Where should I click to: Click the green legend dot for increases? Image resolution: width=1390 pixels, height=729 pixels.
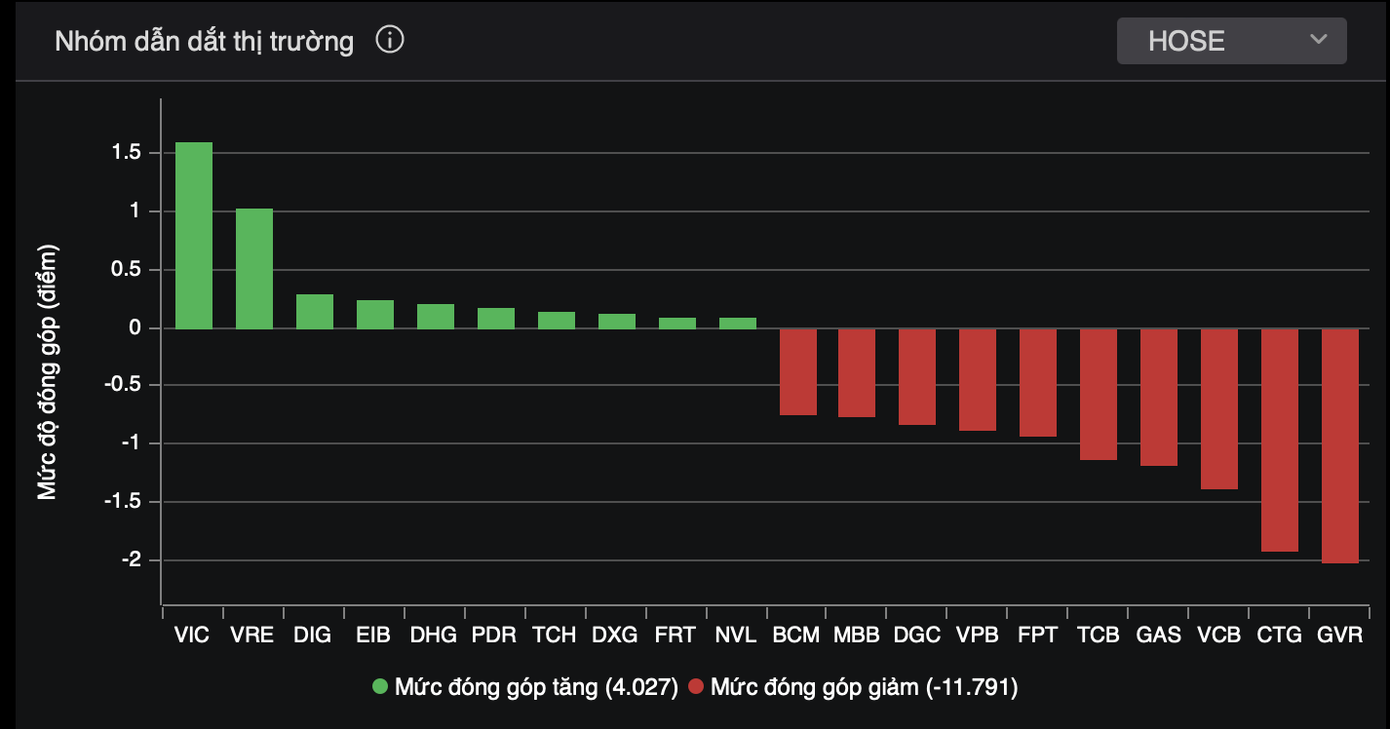tap(380, 687)
